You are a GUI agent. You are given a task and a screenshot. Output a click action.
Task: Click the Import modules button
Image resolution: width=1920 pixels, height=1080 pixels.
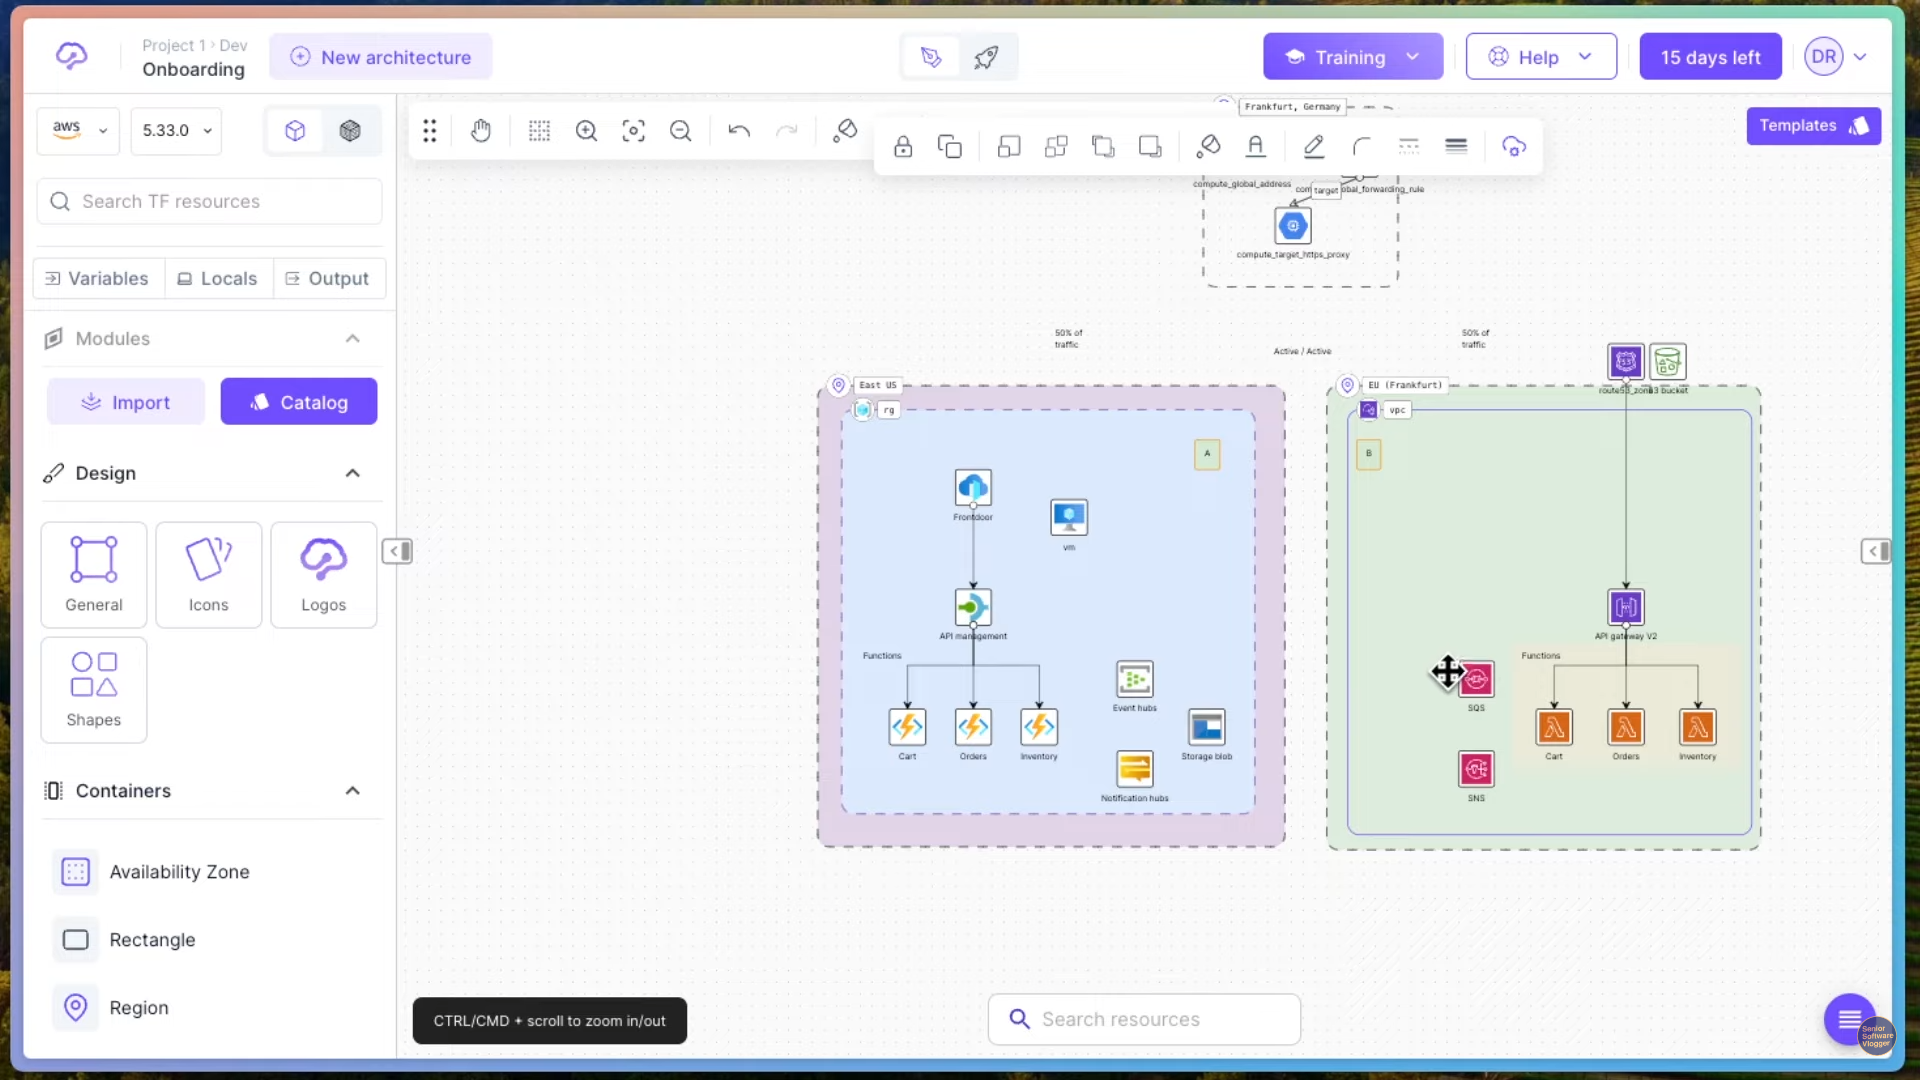point(126,402)
